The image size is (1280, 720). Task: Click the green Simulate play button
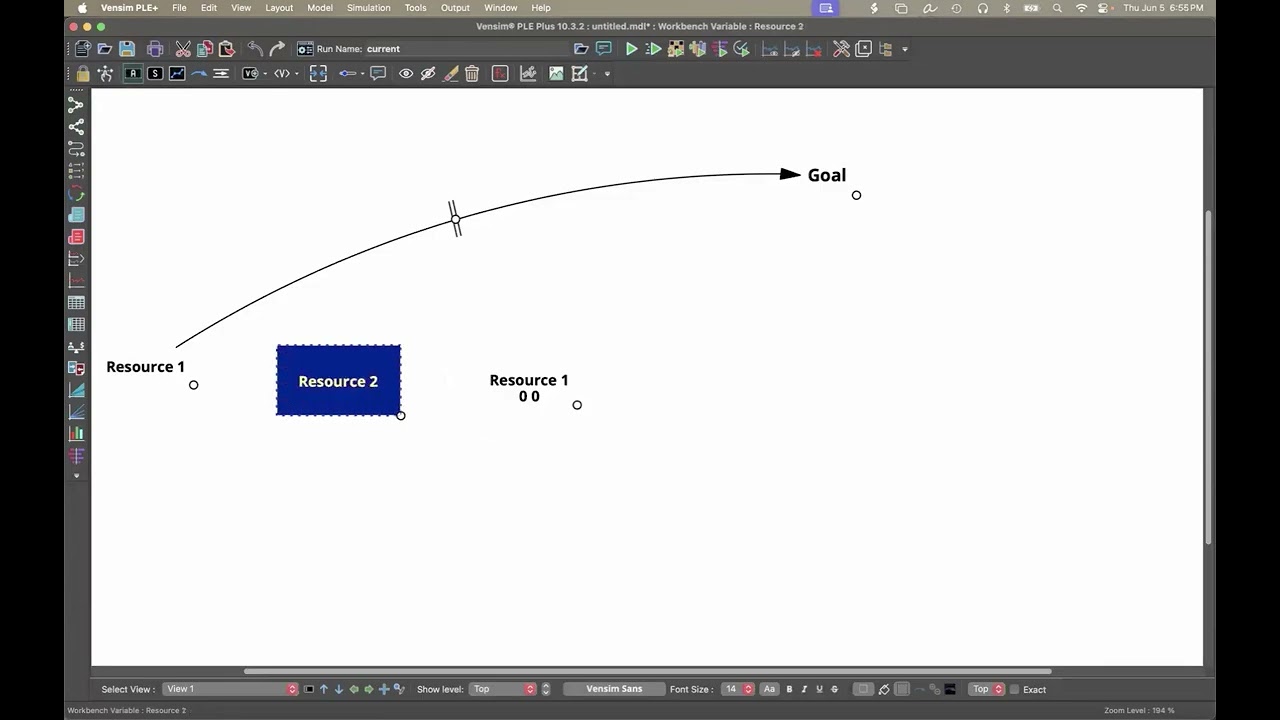pyautogui.click(x=631, y=48)
